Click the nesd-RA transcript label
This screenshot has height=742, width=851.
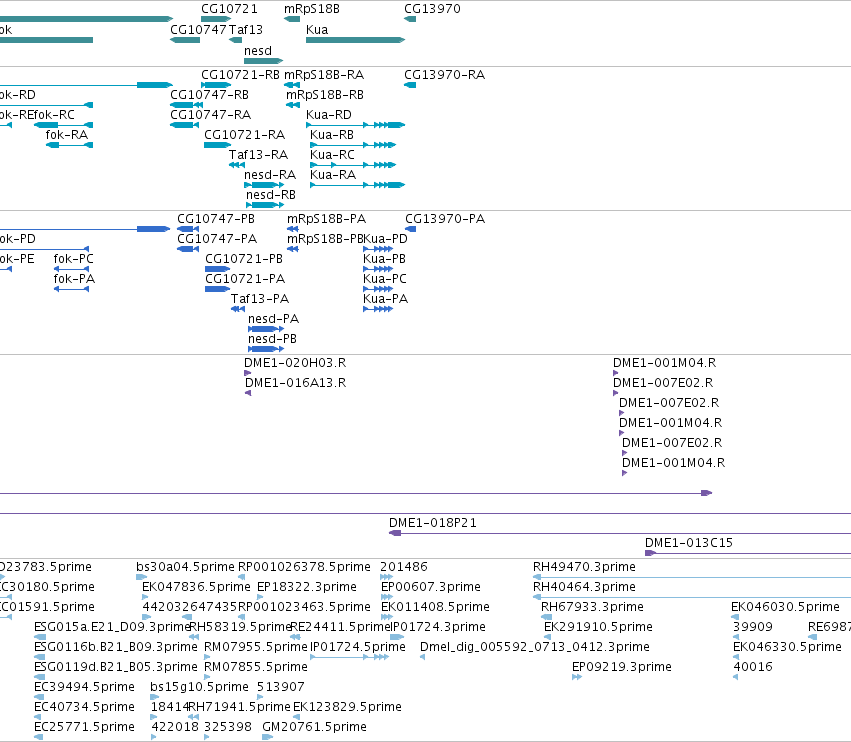(270, 175)
